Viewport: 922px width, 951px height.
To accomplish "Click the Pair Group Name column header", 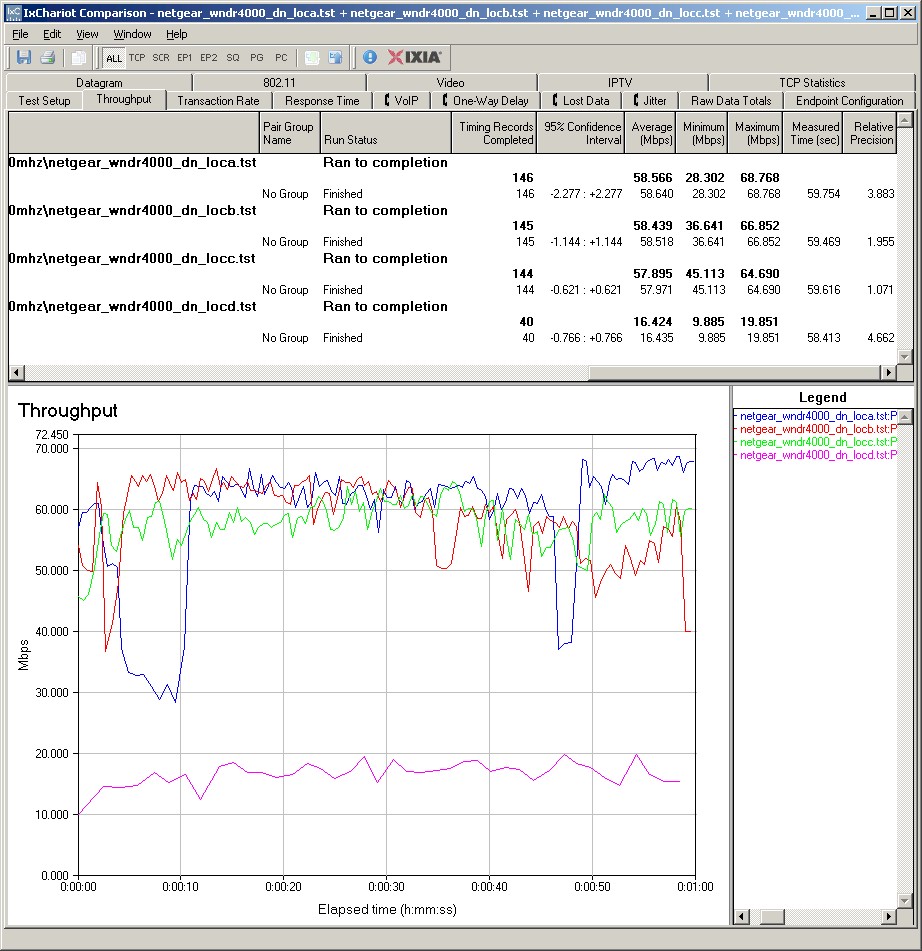I will pos(289,133).
